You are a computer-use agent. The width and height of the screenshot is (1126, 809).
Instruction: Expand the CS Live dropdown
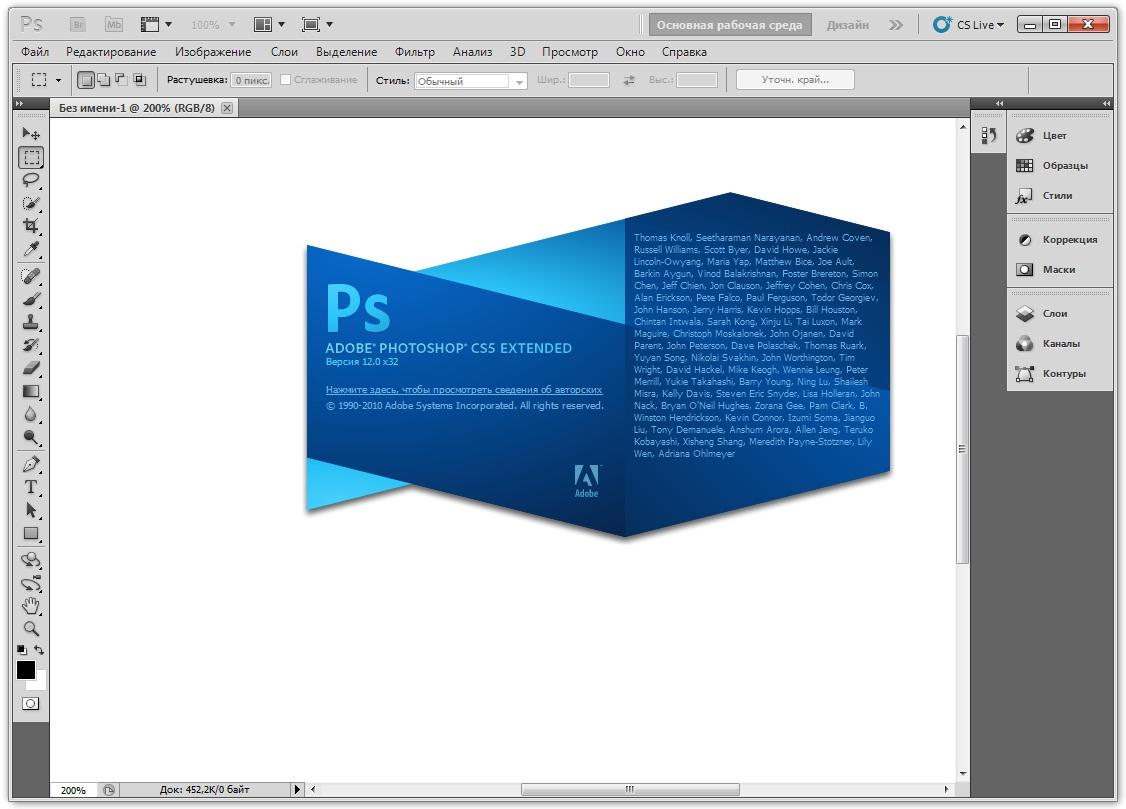[x=968, y=25]
